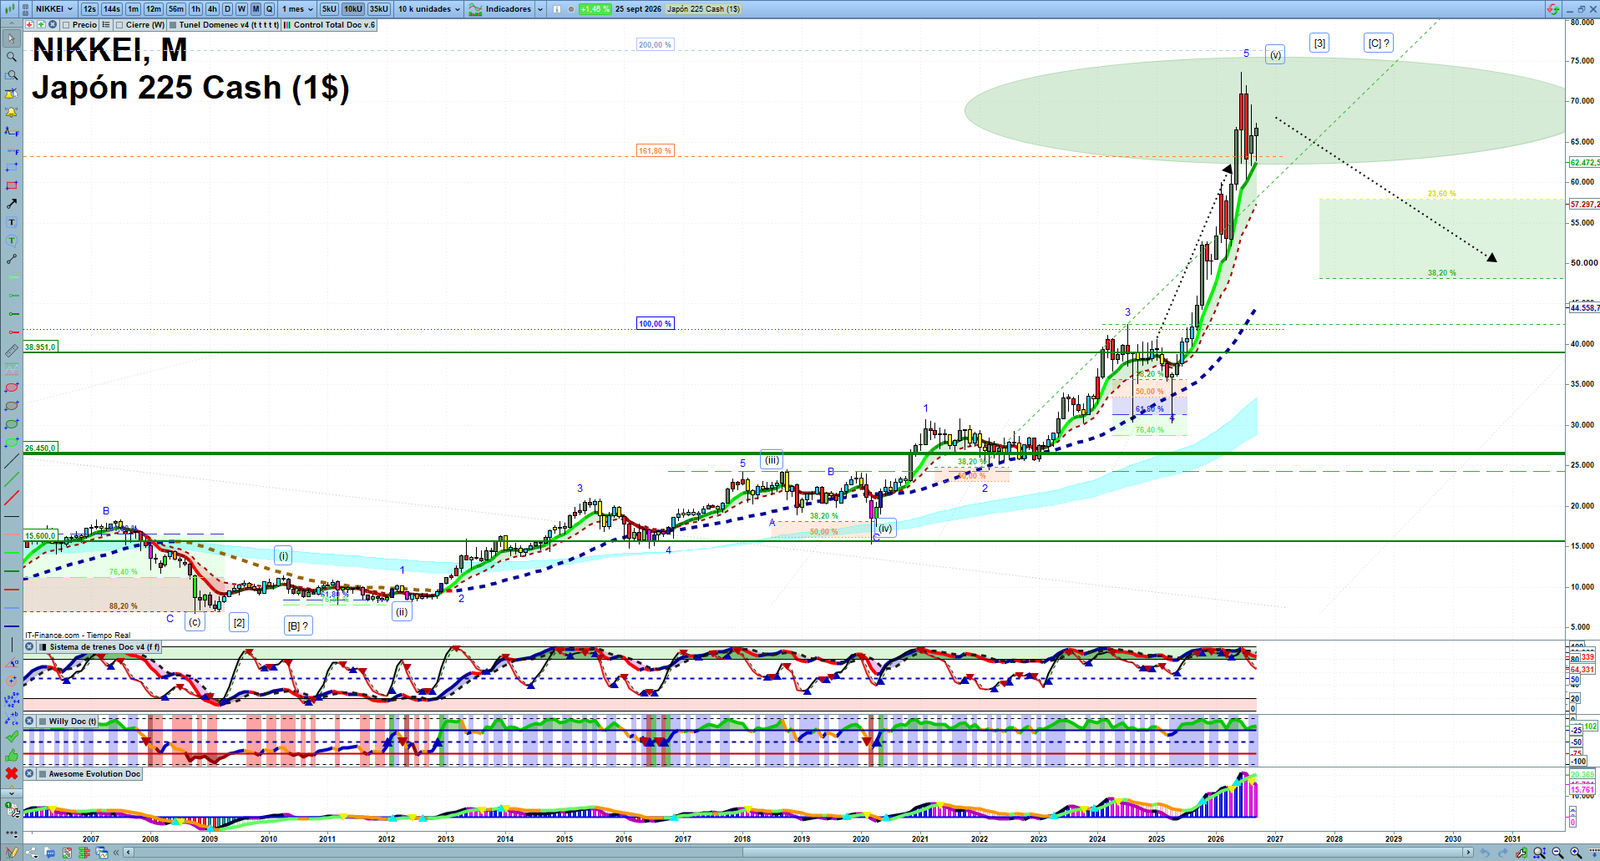Click the Japón 225 Cash (1$) toolbar label
Screen dimensions: 1600x861
[x=703, y=9]
